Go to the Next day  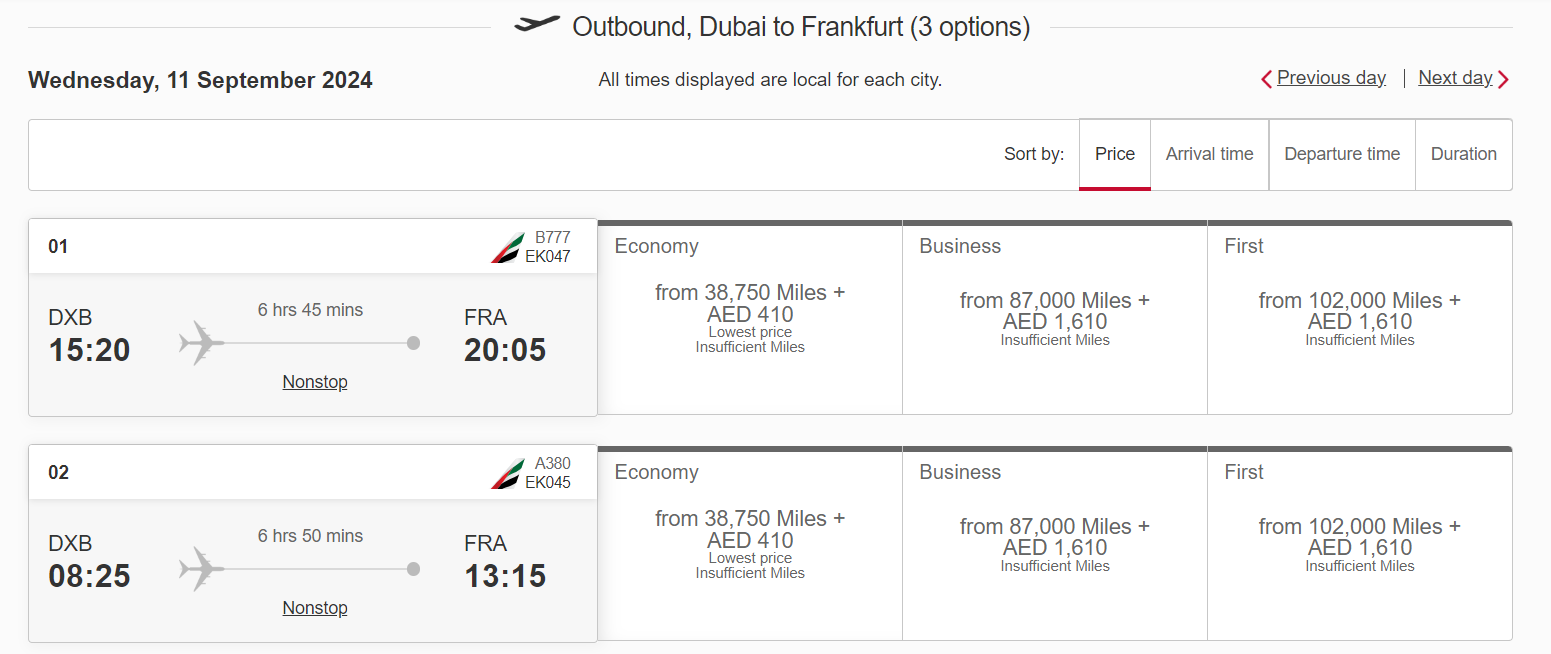(x=1455, y=78)
